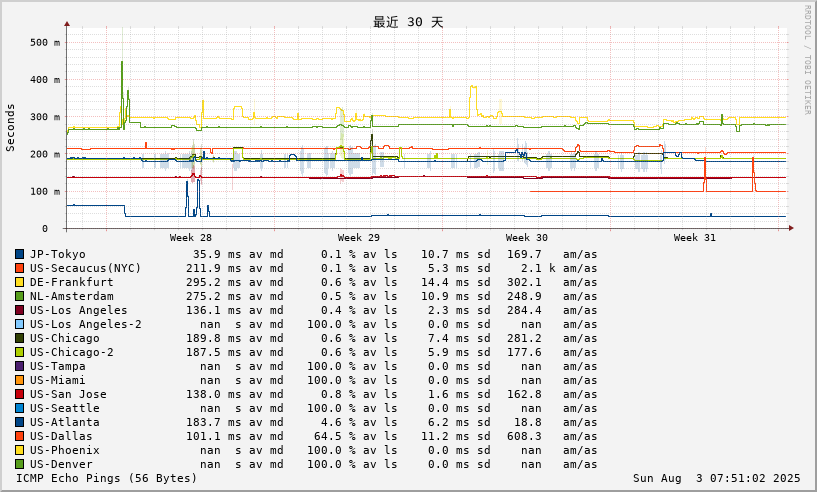817x492 pixels.
Task: Click the 500 m y-axis label
Action: [x=45, y=42]
